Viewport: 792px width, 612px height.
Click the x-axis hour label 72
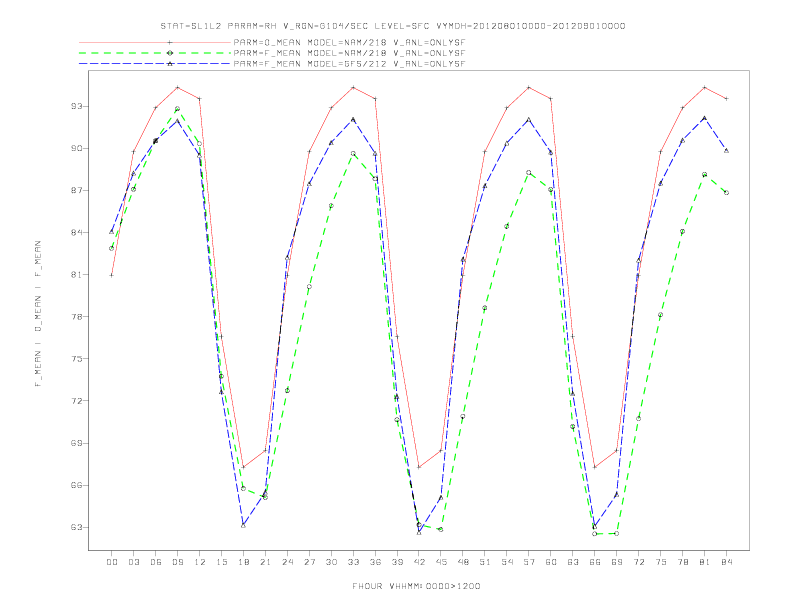coord(639,562)
